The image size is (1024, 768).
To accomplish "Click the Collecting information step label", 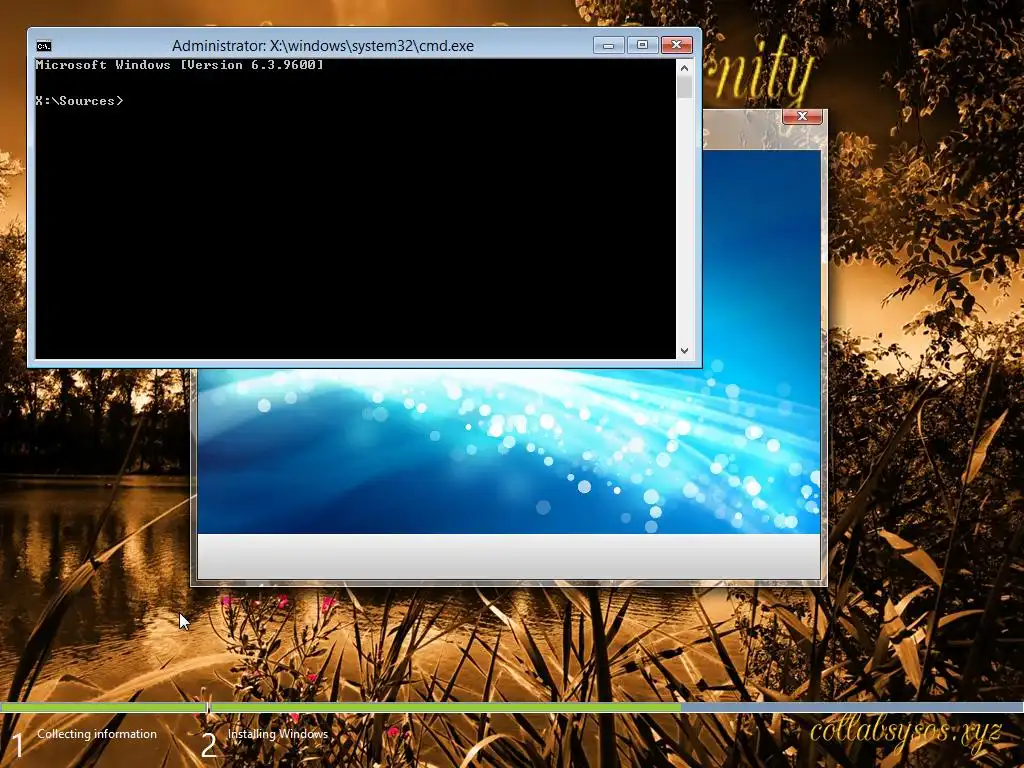I will [97, 734].
